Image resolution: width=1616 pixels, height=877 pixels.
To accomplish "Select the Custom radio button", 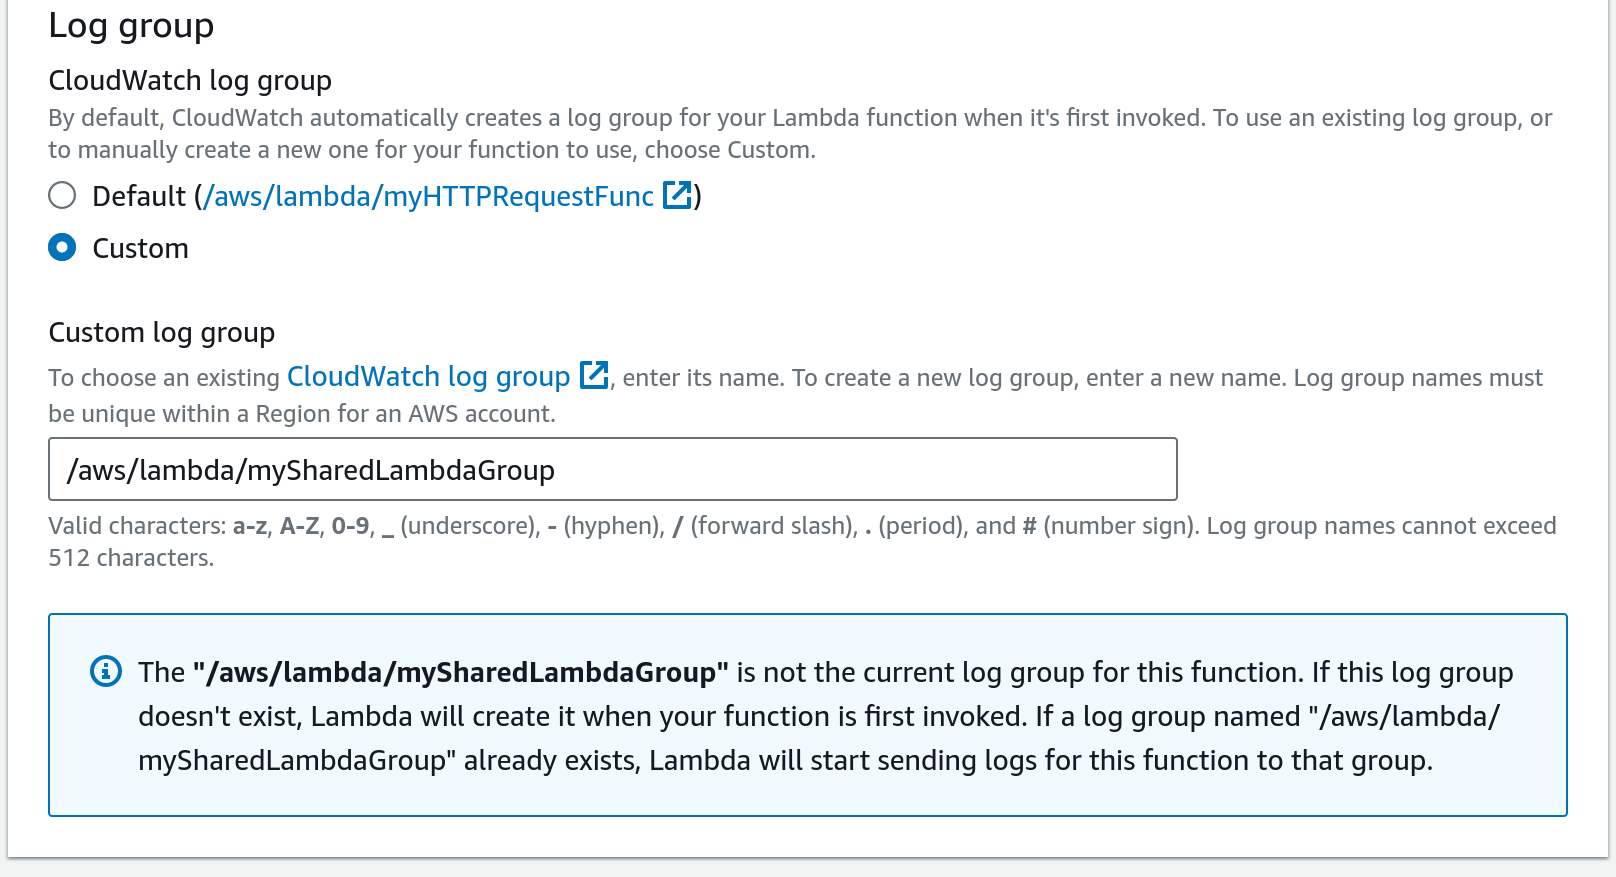I will (62, 247).
